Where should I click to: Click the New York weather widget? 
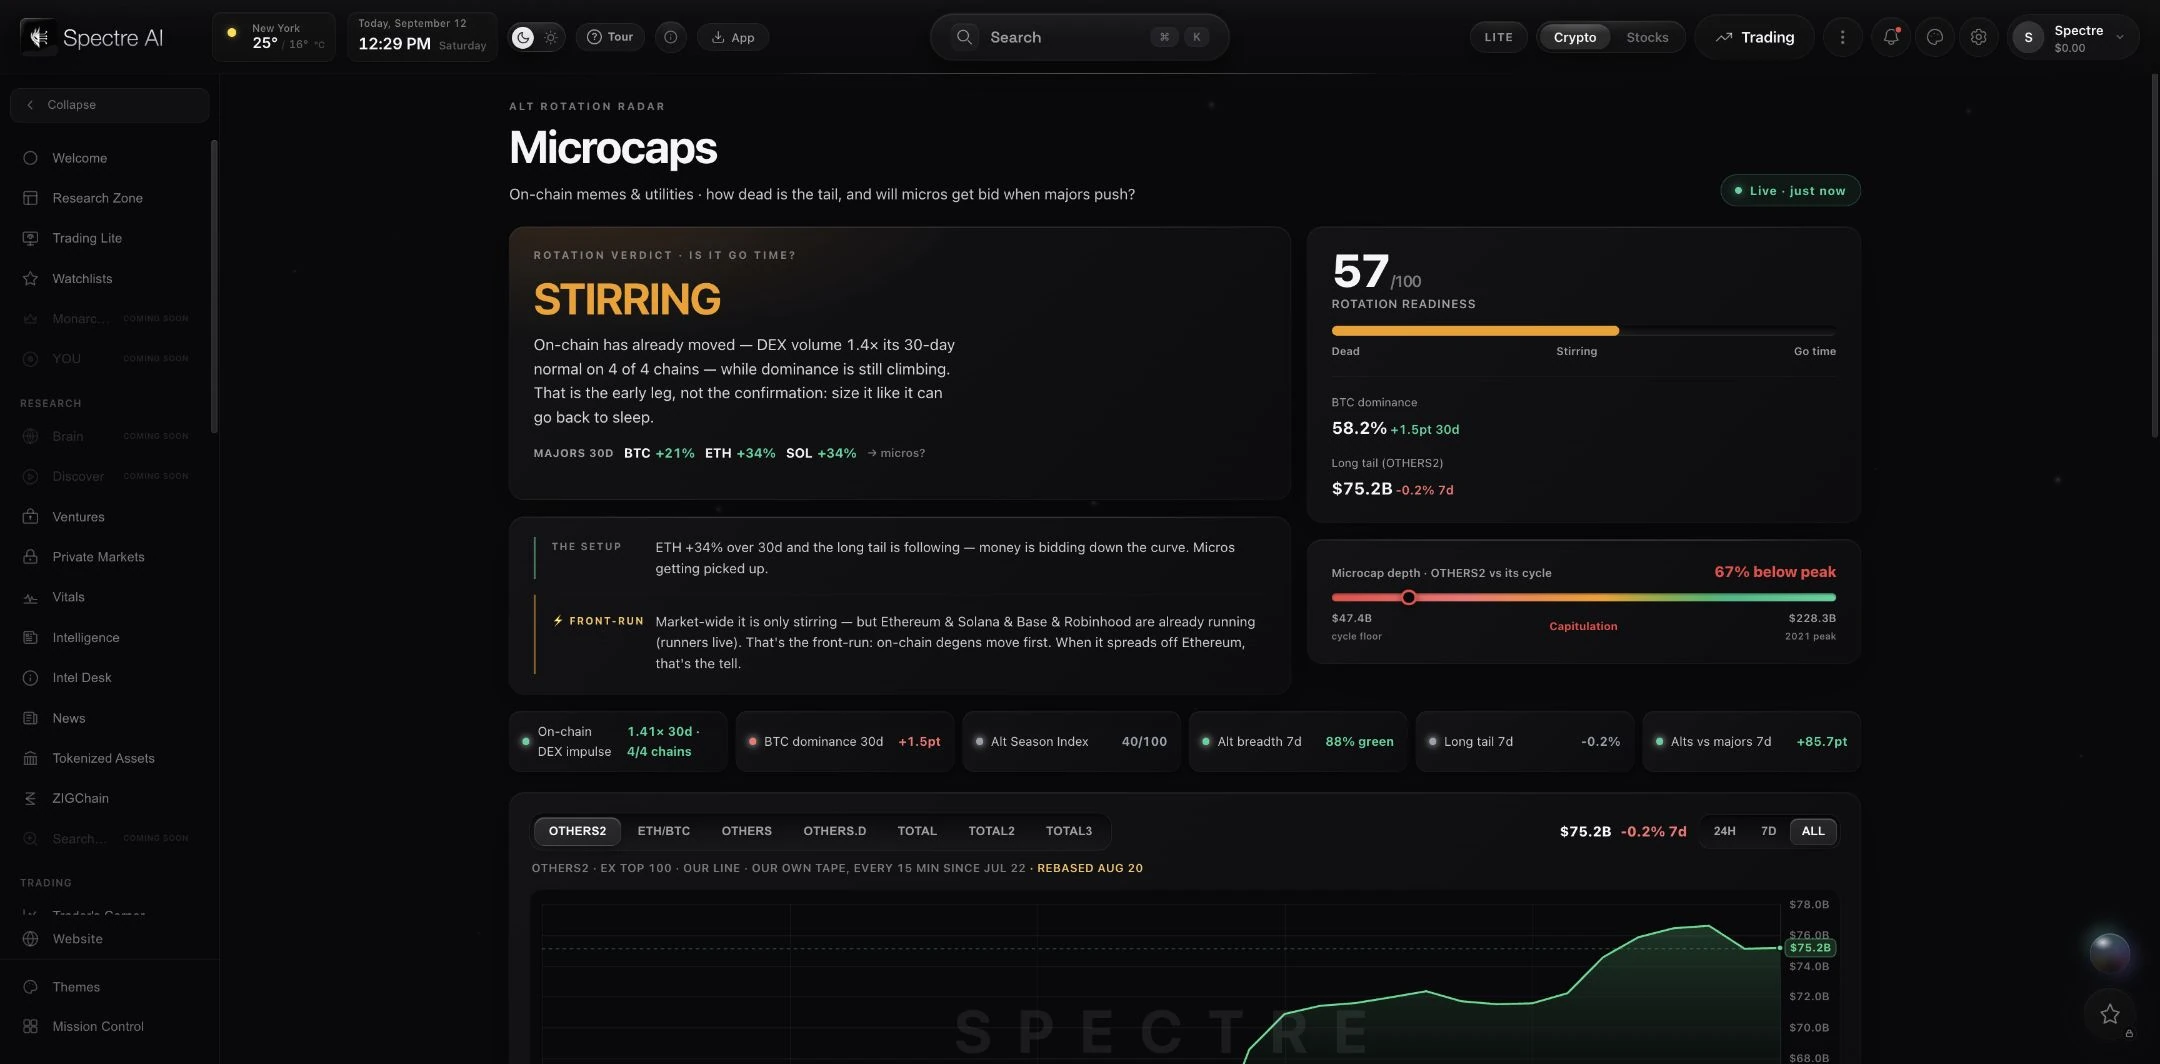tap(274, 37)
